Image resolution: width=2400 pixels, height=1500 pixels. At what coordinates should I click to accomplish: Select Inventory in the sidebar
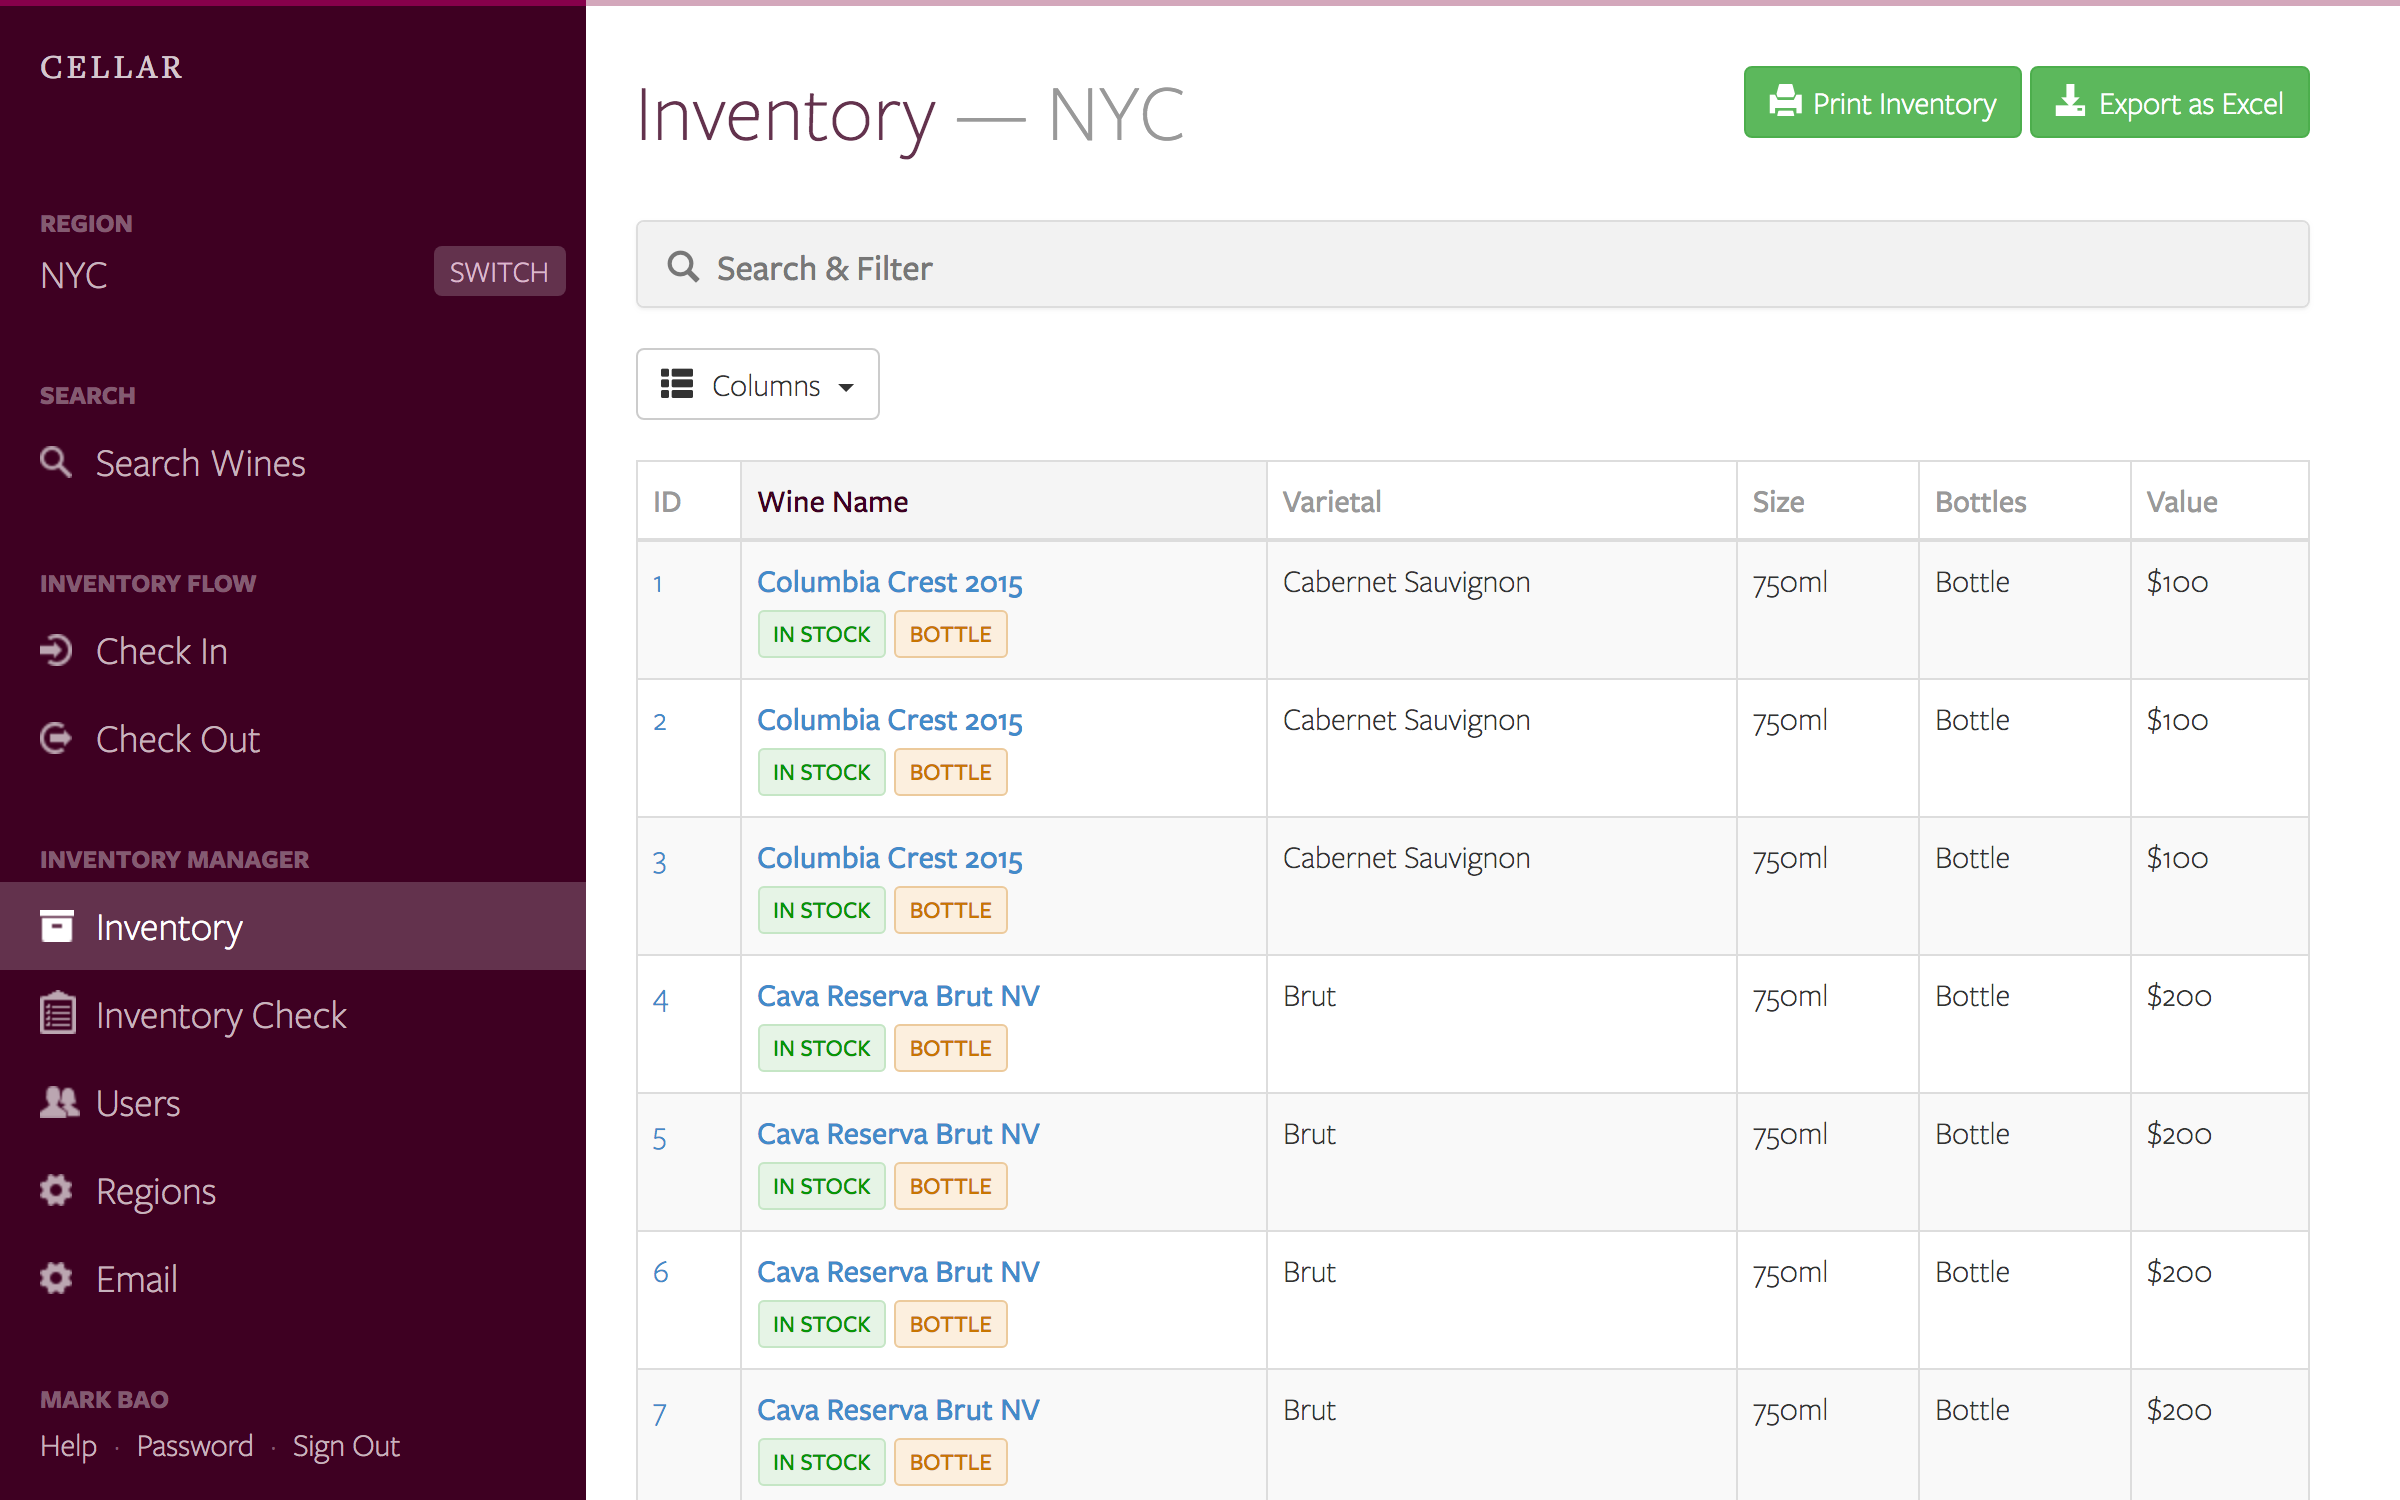293,926
